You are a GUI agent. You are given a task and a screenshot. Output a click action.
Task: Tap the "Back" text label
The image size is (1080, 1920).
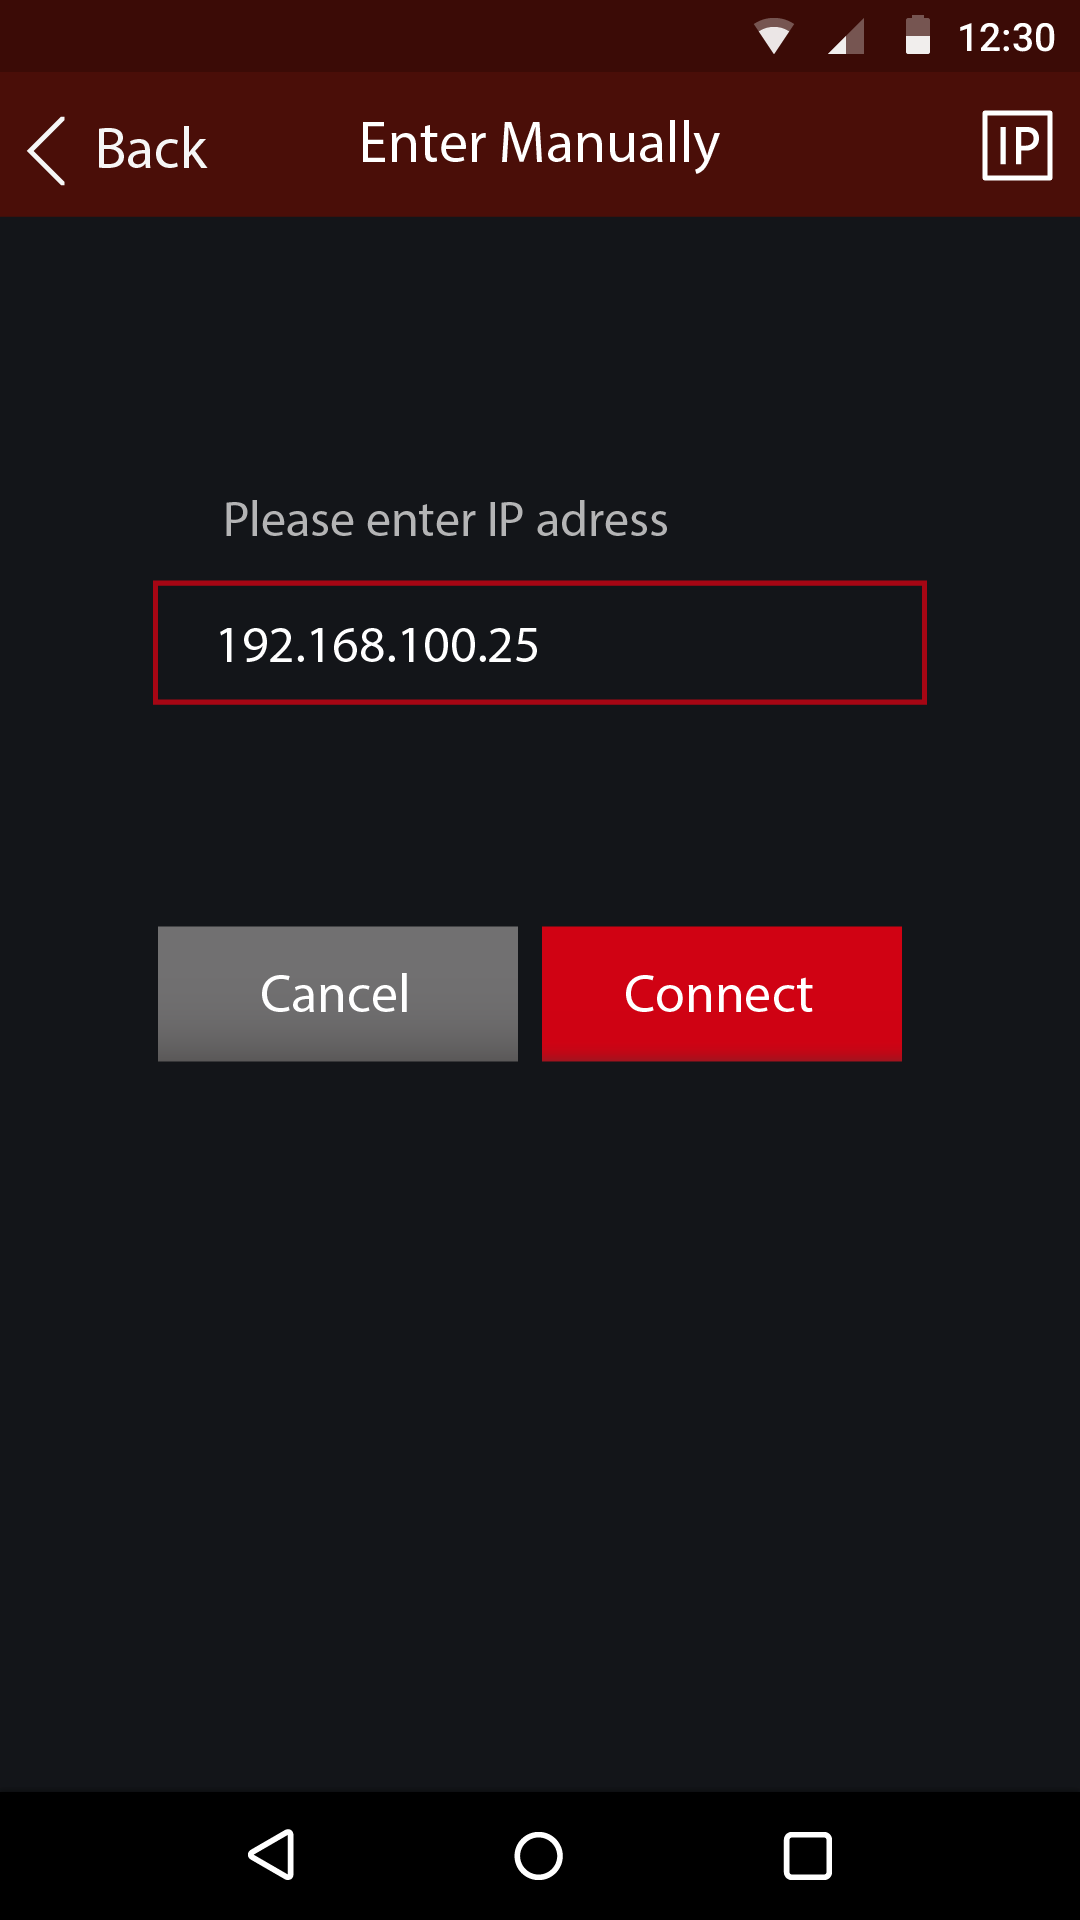pyautogui.click(x=151, y=149)
